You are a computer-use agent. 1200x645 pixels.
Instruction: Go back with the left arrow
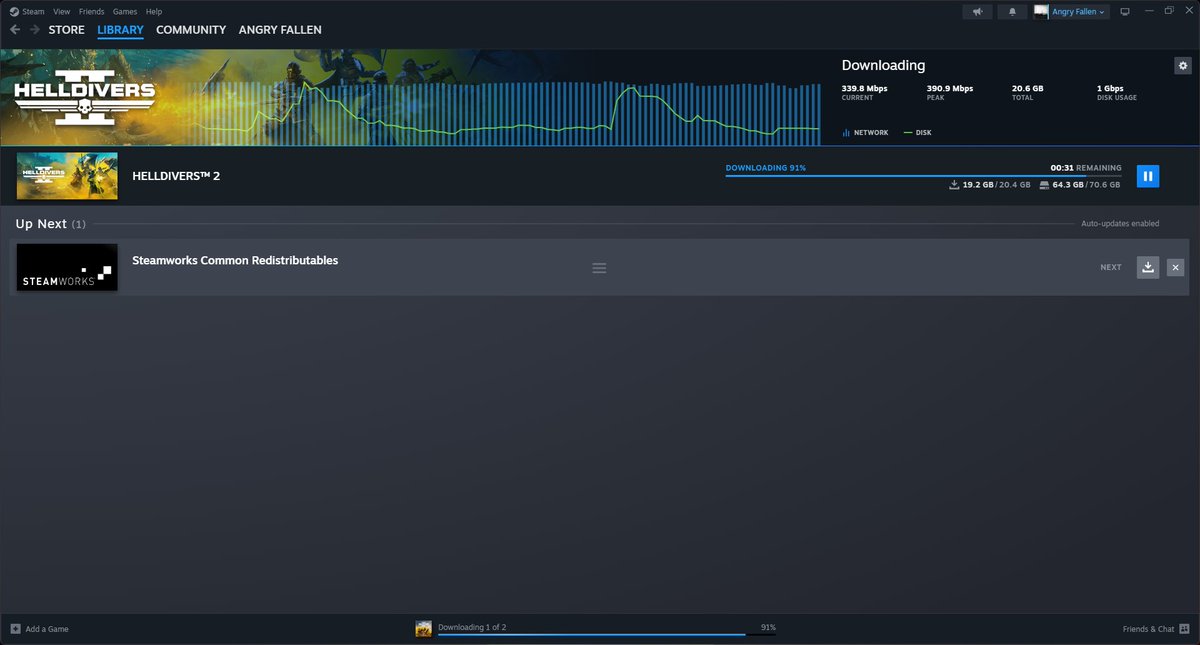point(15,30)
